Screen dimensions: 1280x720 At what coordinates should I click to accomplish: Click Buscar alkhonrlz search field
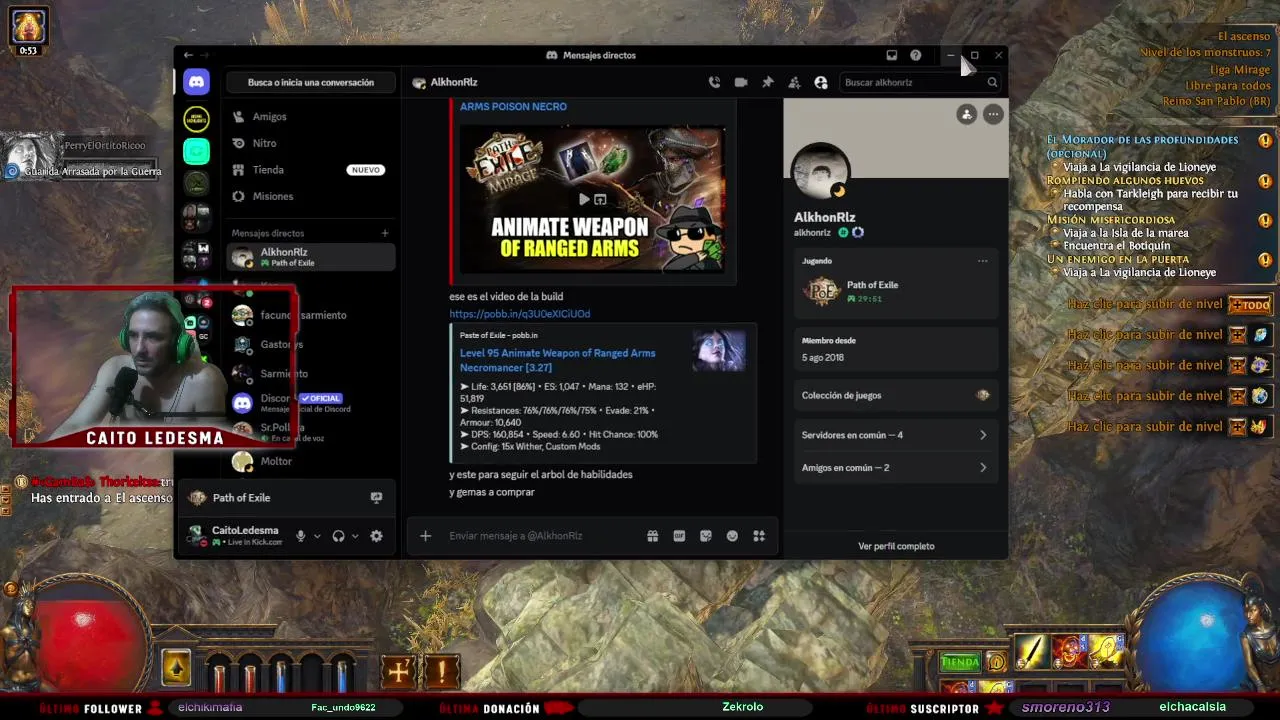click(x=920, y=83)
